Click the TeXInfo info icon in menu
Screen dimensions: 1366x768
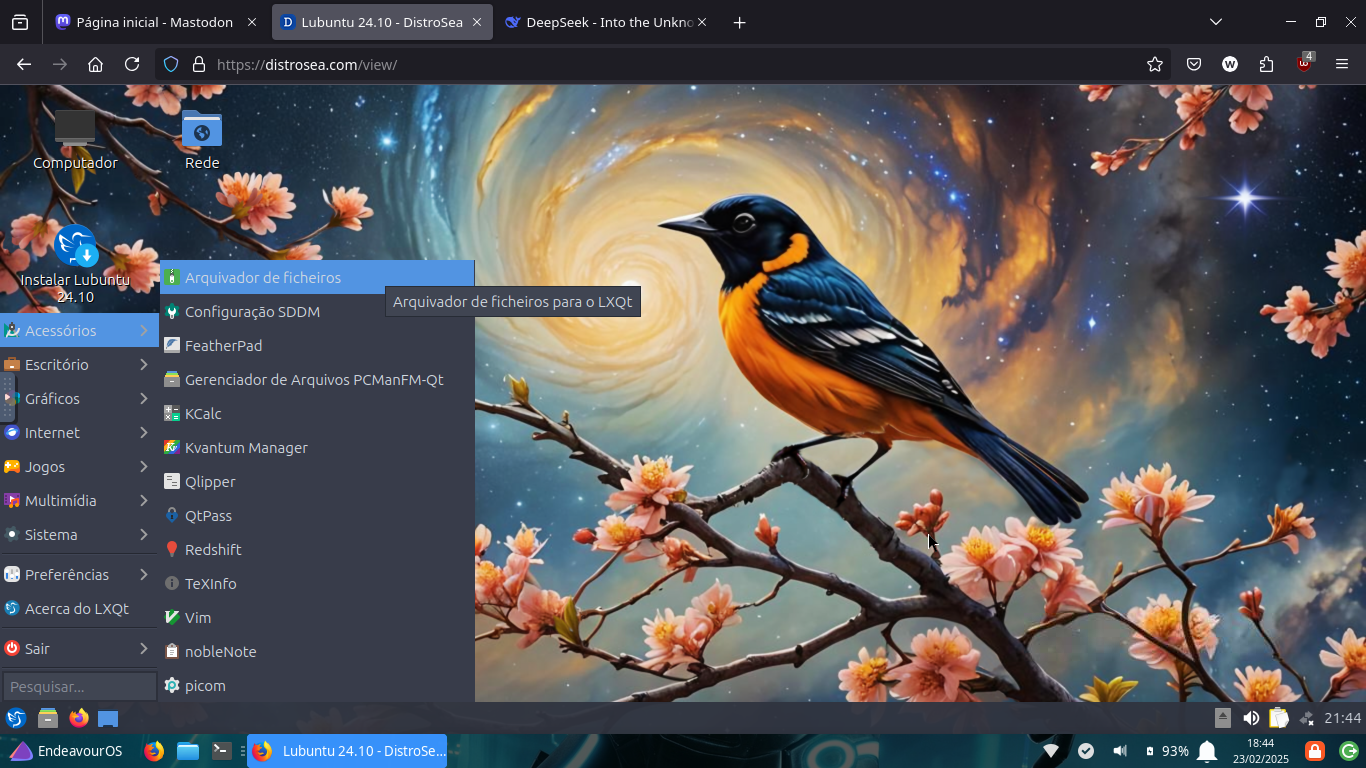172,584
